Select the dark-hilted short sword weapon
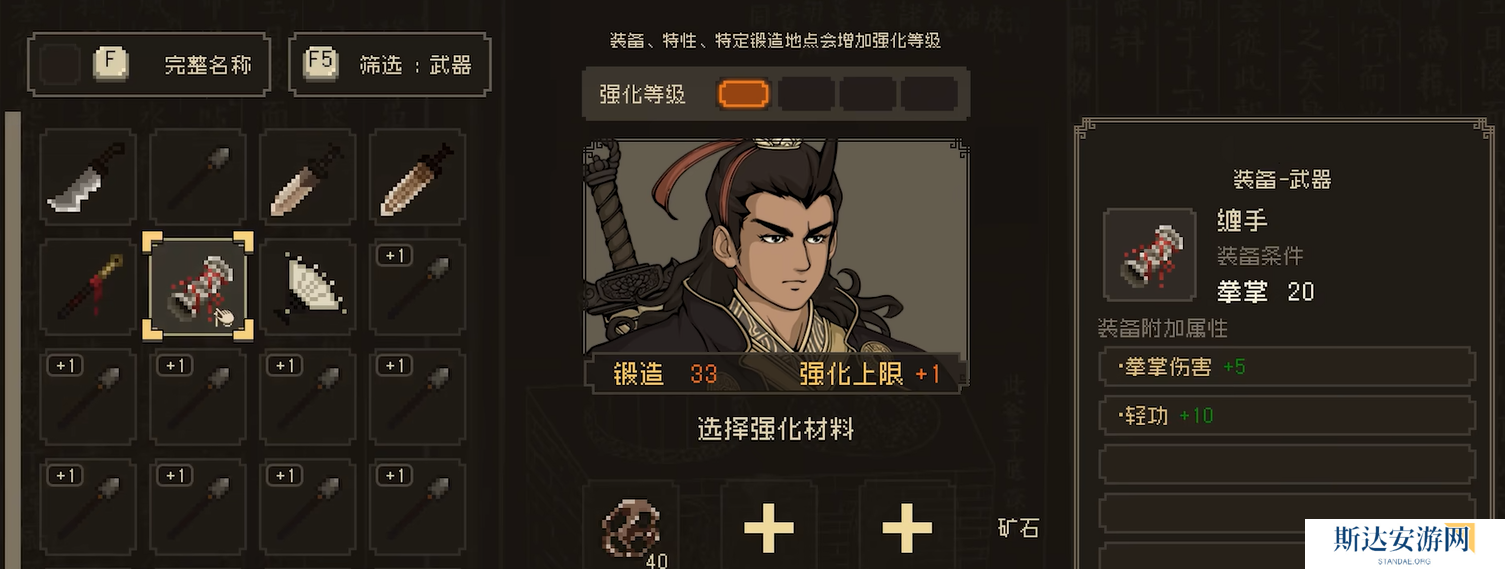Screen dimensions: 1505x569 coord(418,178)
